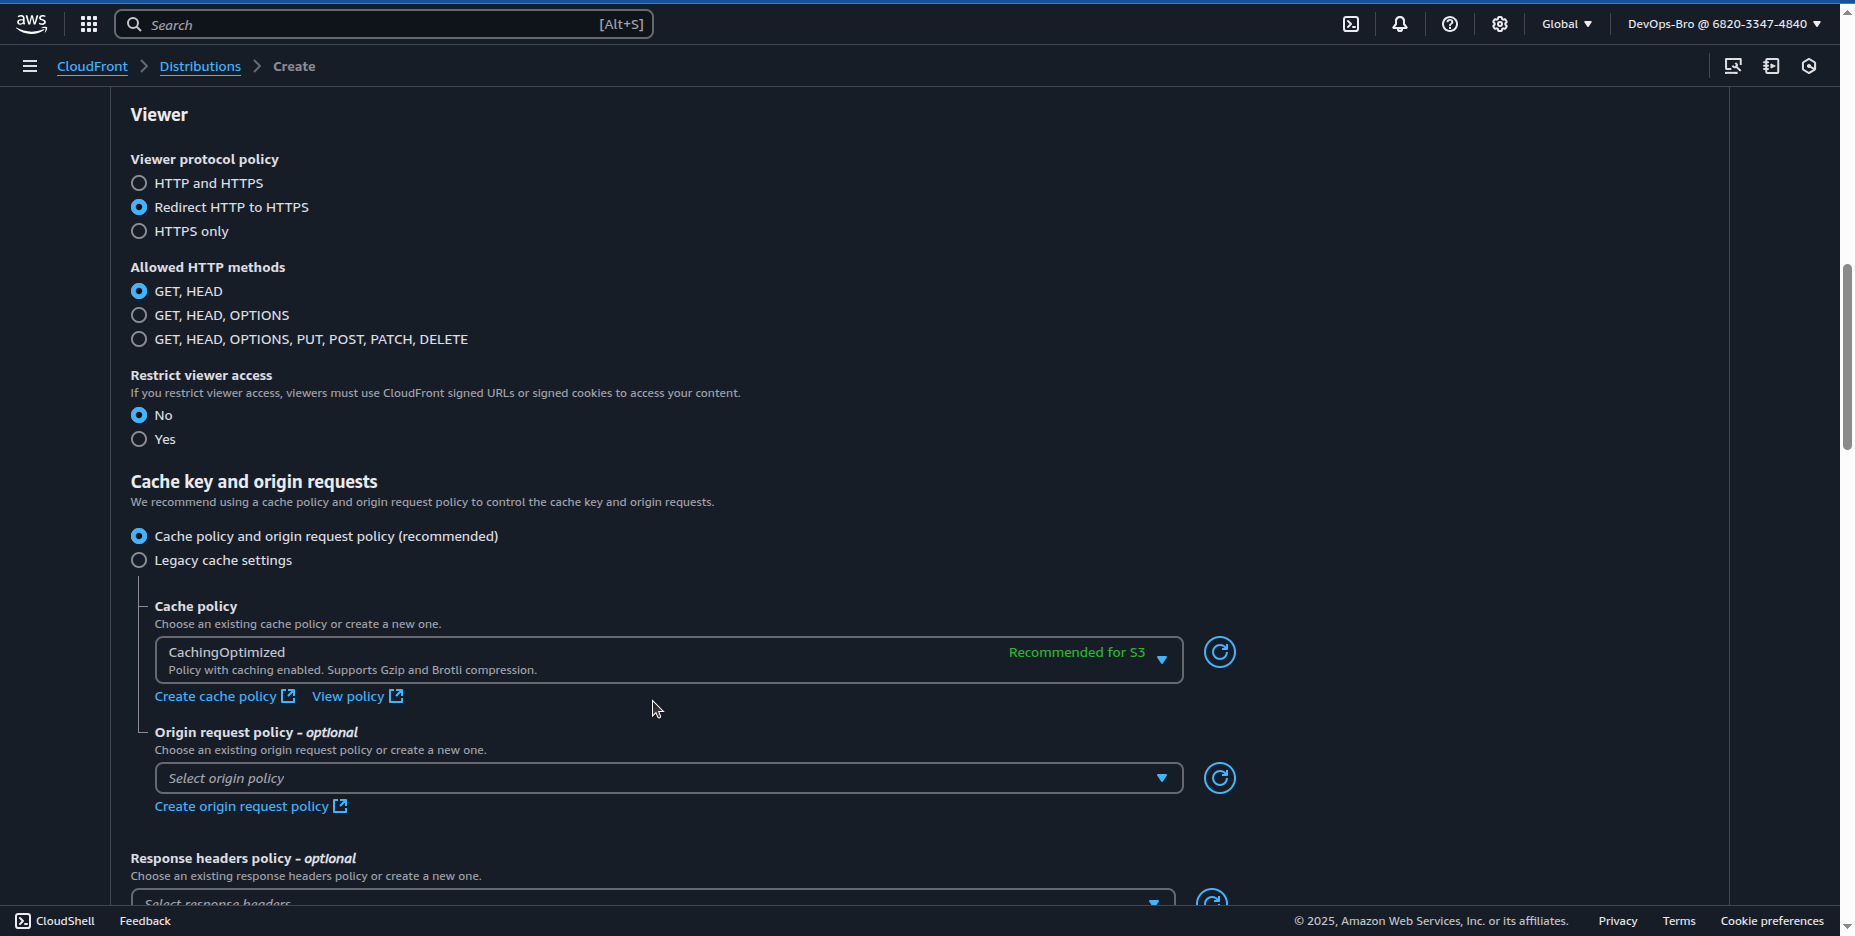This screenshot has width=1855, height=936.
Task: Open the AWS services grid menu
Action: (x=89, y=24)
